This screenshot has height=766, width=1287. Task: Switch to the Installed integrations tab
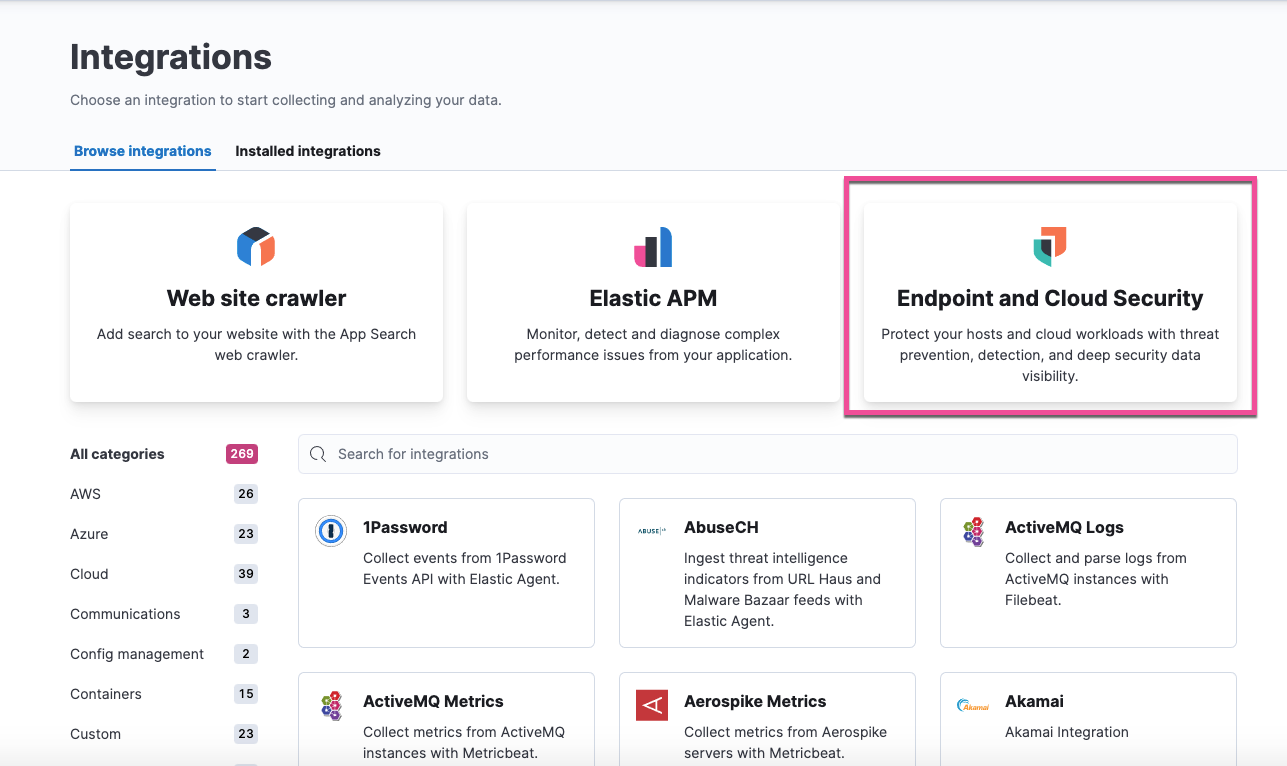[307, 151]
